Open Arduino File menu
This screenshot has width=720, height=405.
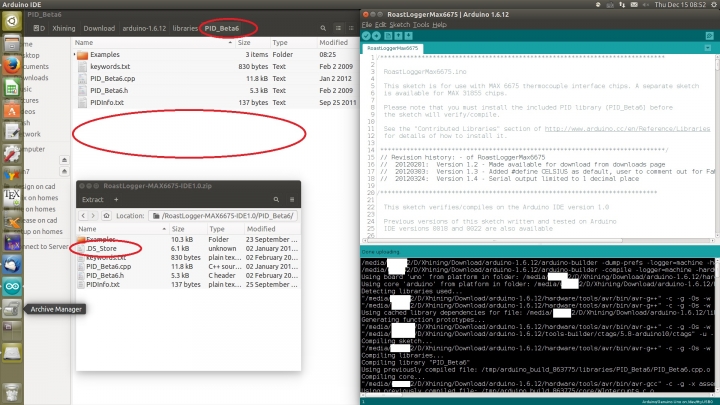click(x=366, y=25)
